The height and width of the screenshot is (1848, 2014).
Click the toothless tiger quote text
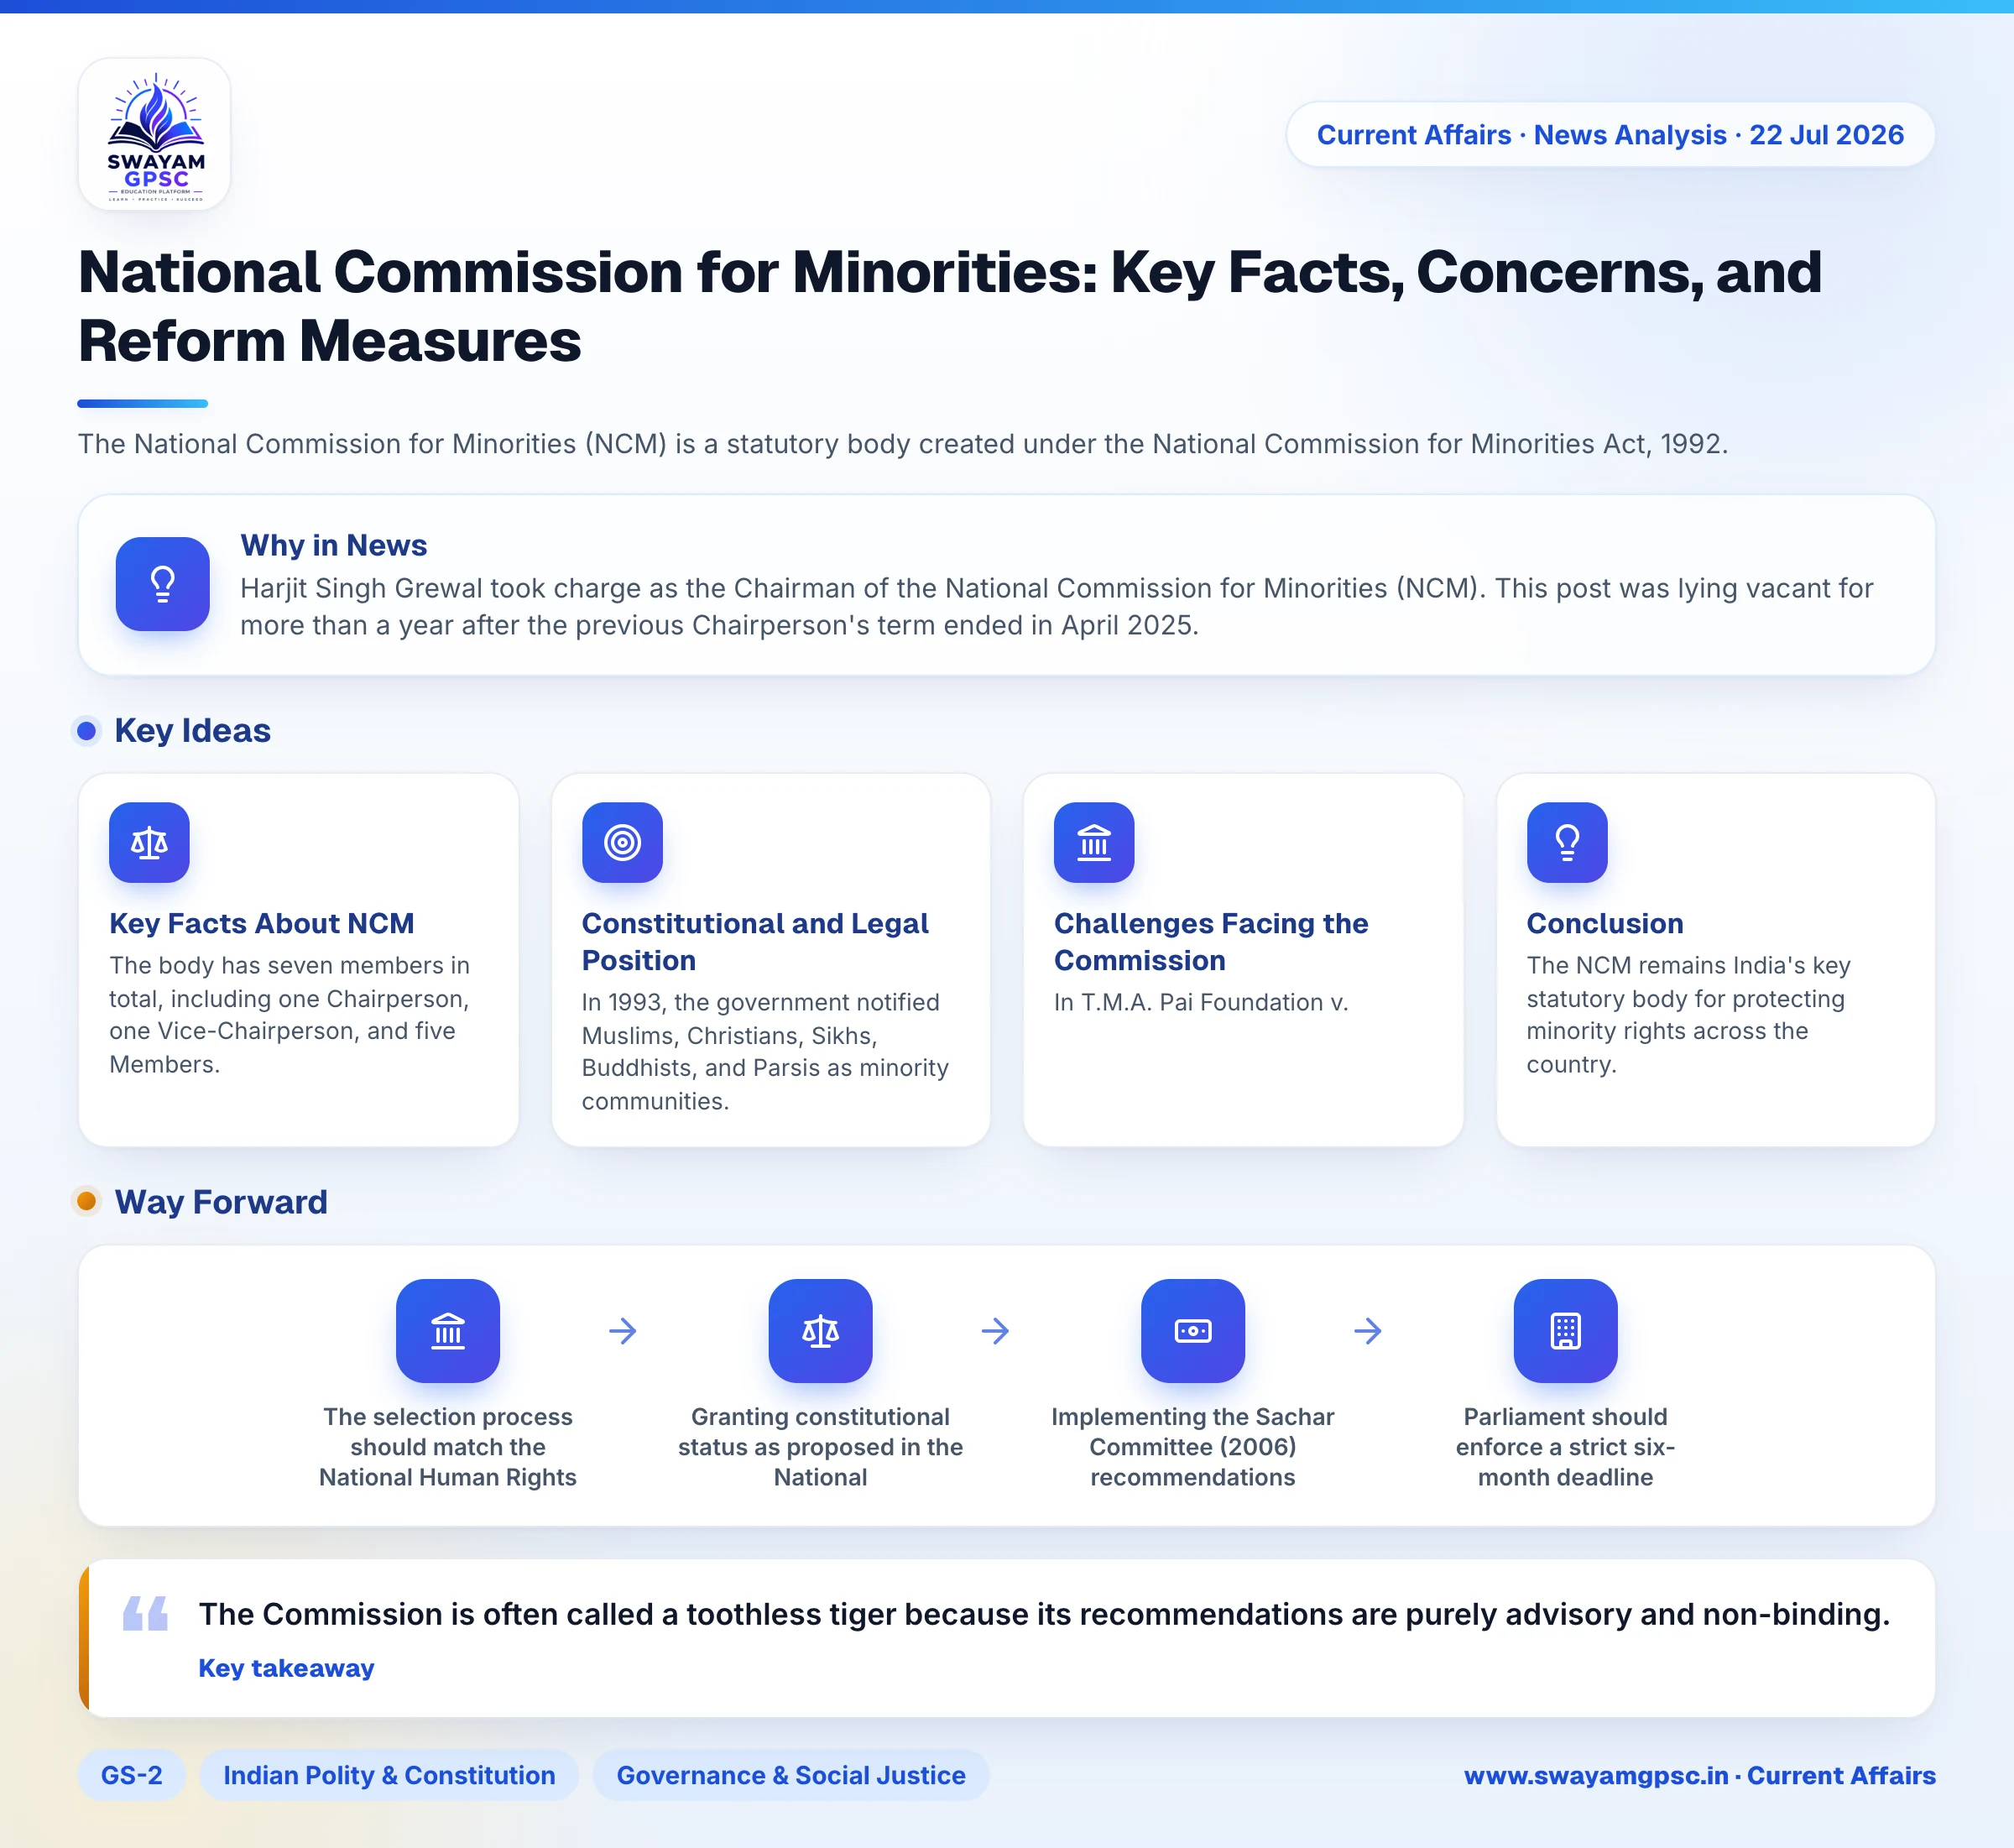pos(1044,1614)
